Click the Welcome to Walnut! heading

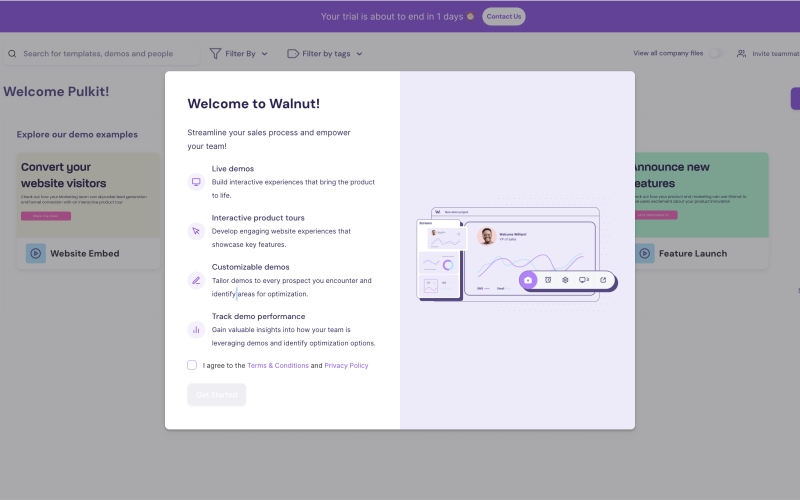(x=254, y=104)
